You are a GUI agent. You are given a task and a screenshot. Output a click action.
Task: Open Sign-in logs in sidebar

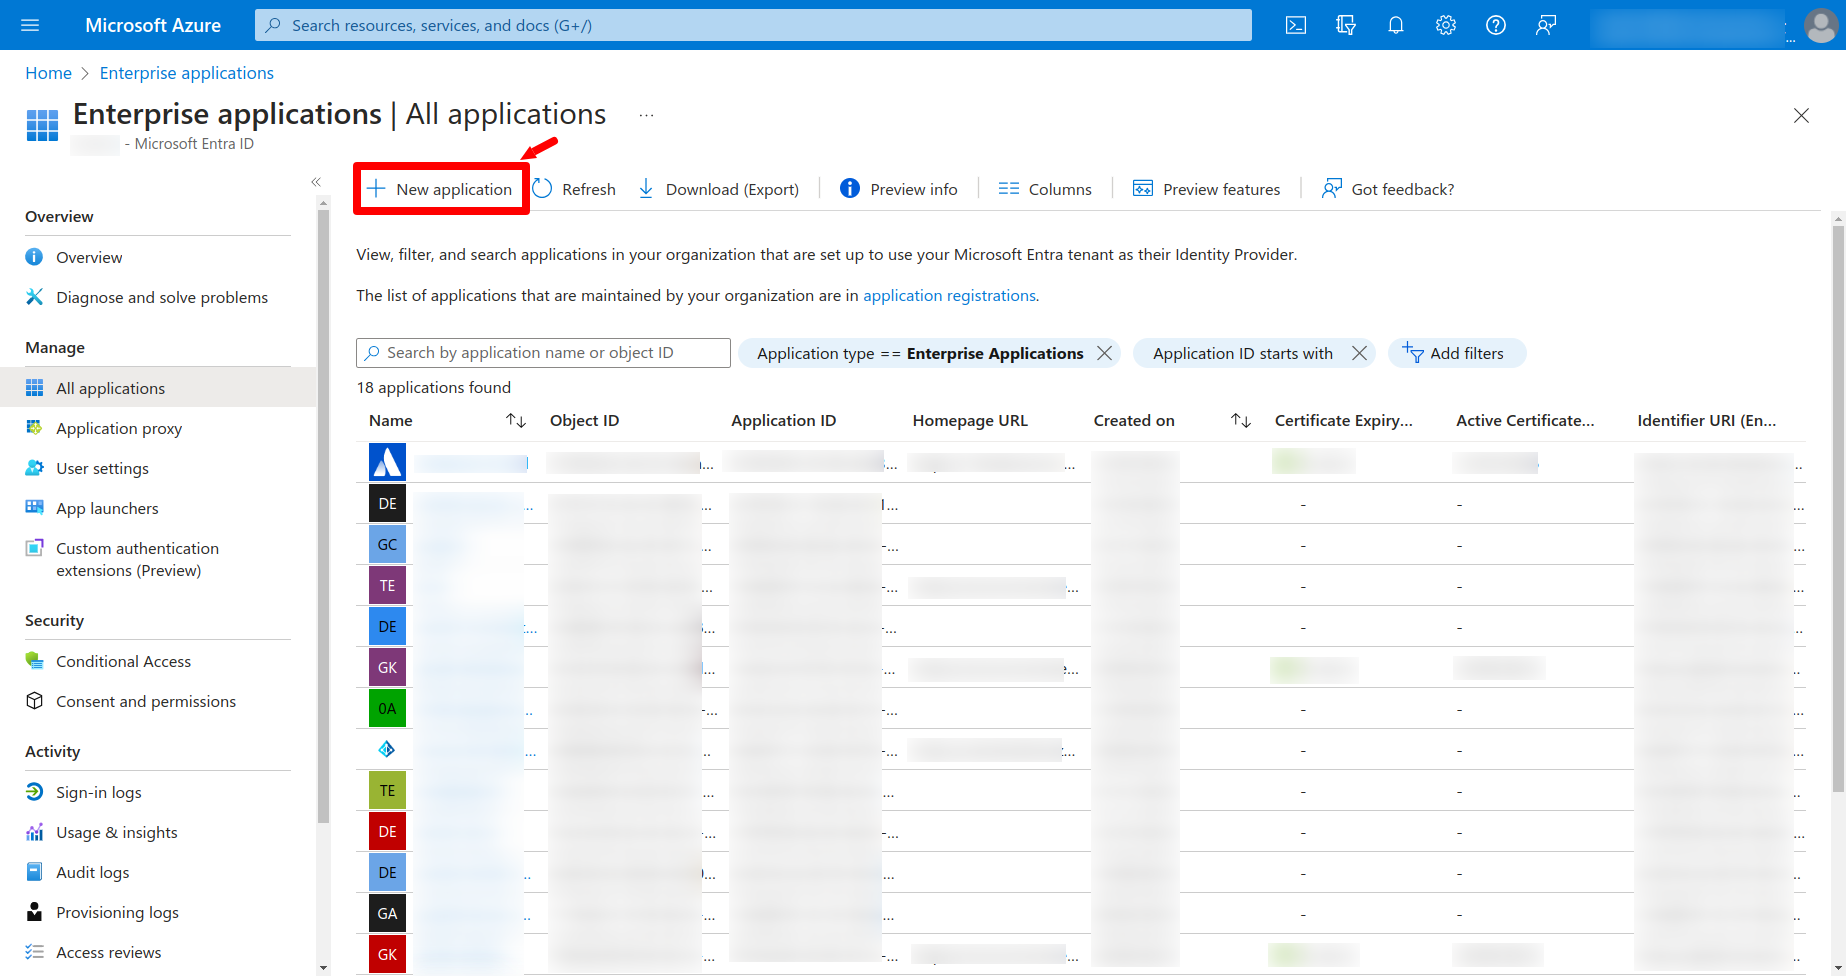tap(98, 792)
